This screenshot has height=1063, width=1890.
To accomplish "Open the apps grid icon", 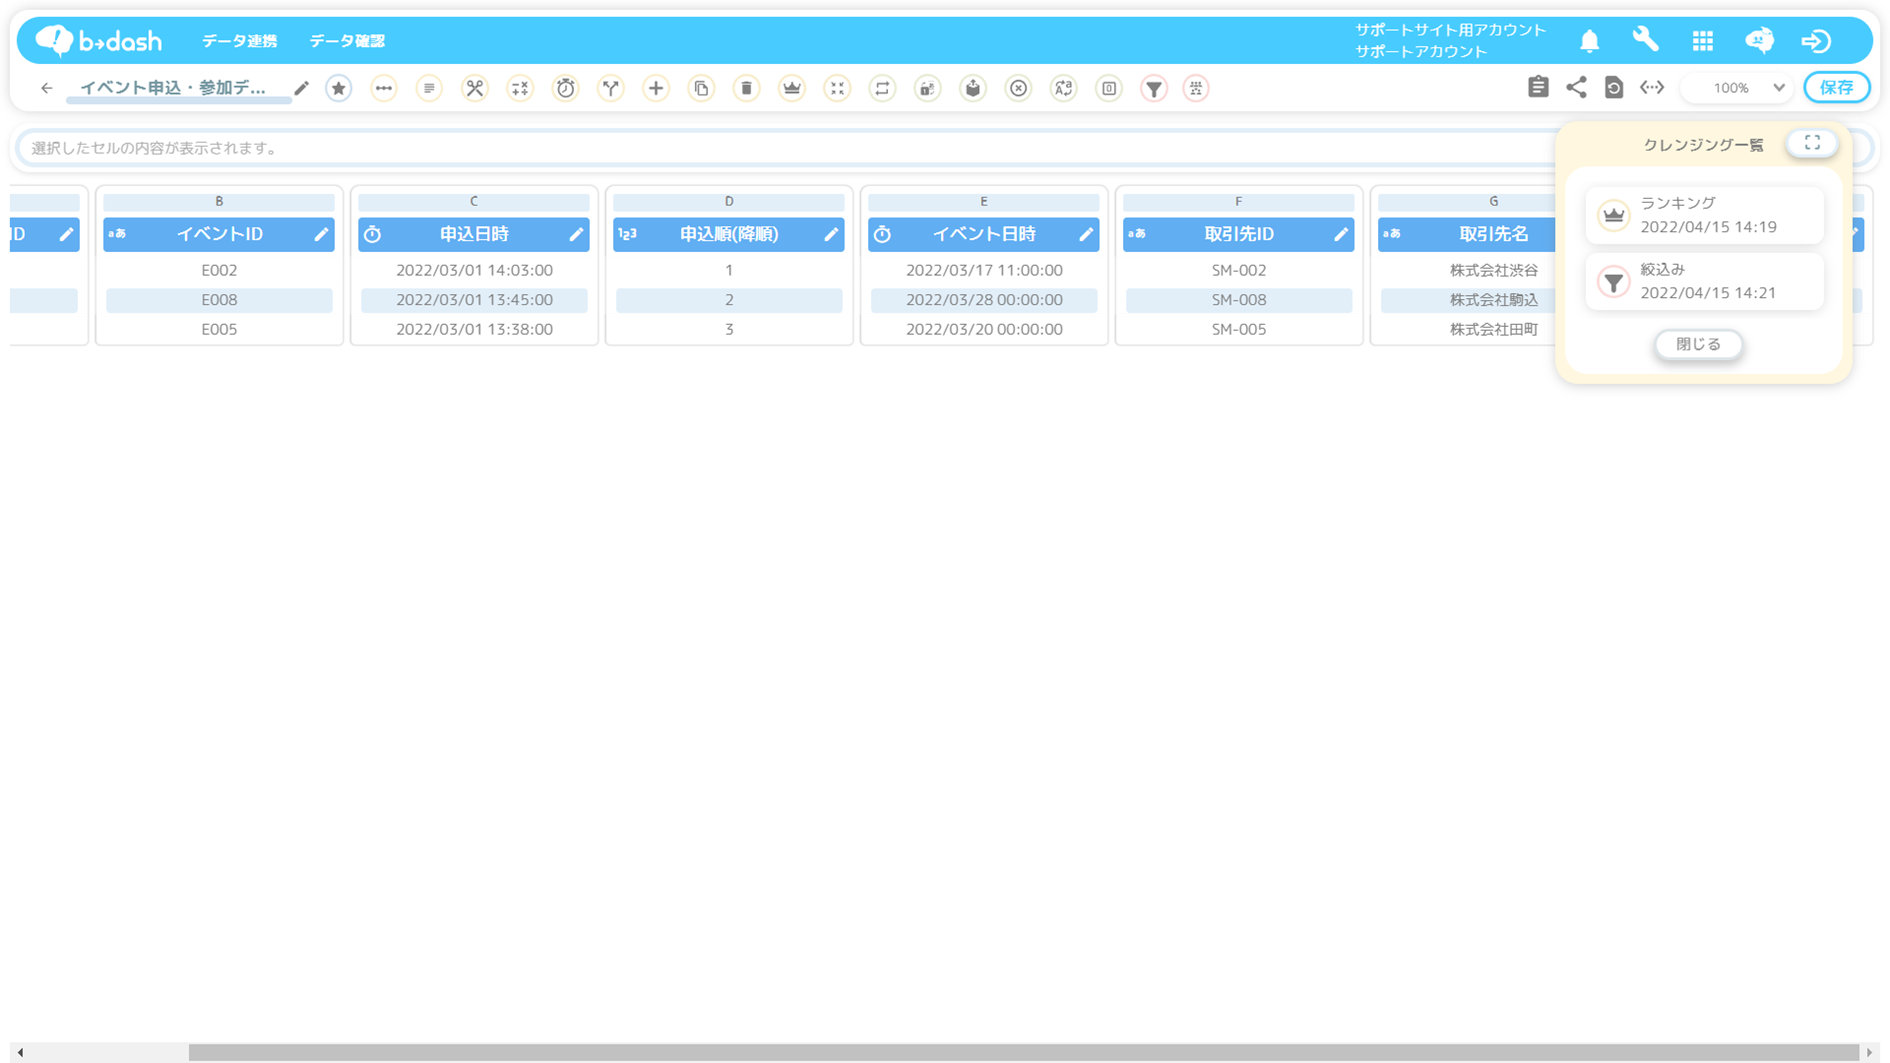I will [x=1703, y=41].
